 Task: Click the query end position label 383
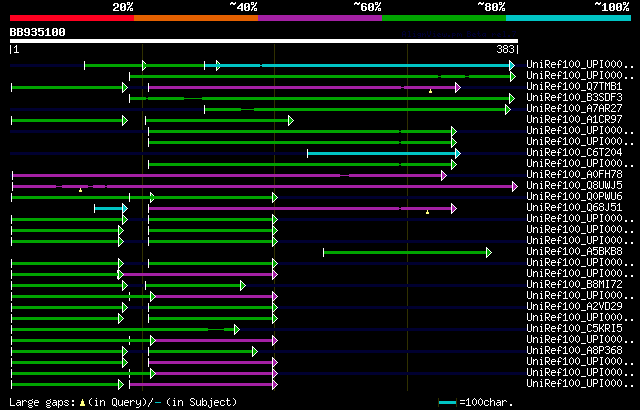pyautogui.click(x=505, y=49)
